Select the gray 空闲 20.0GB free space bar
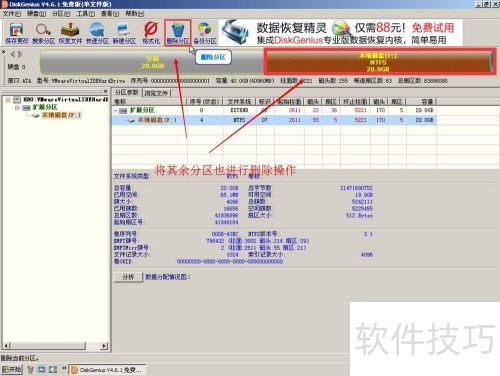500x376 pixels. (152, 62)
